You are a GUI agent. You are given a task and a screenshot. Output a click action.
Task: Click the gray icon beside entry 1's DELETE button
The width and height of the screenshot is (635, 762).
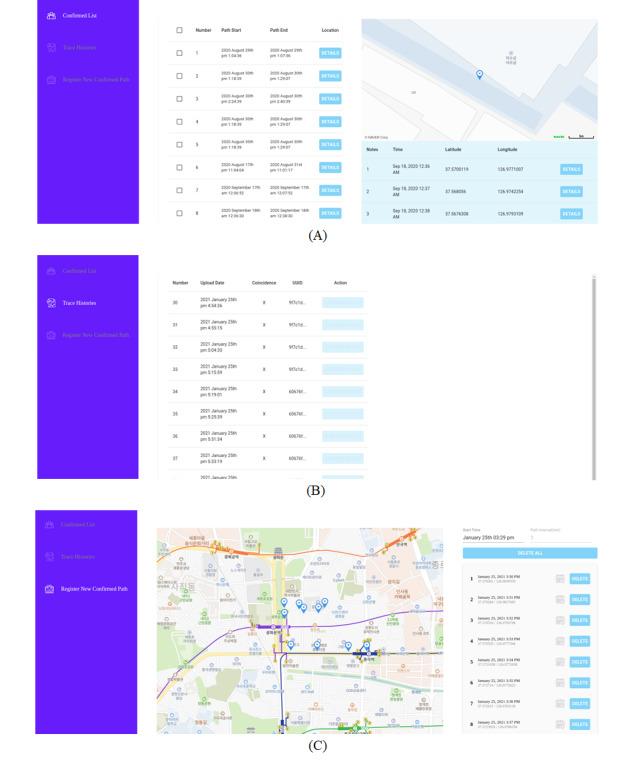[x=560, y=578]
